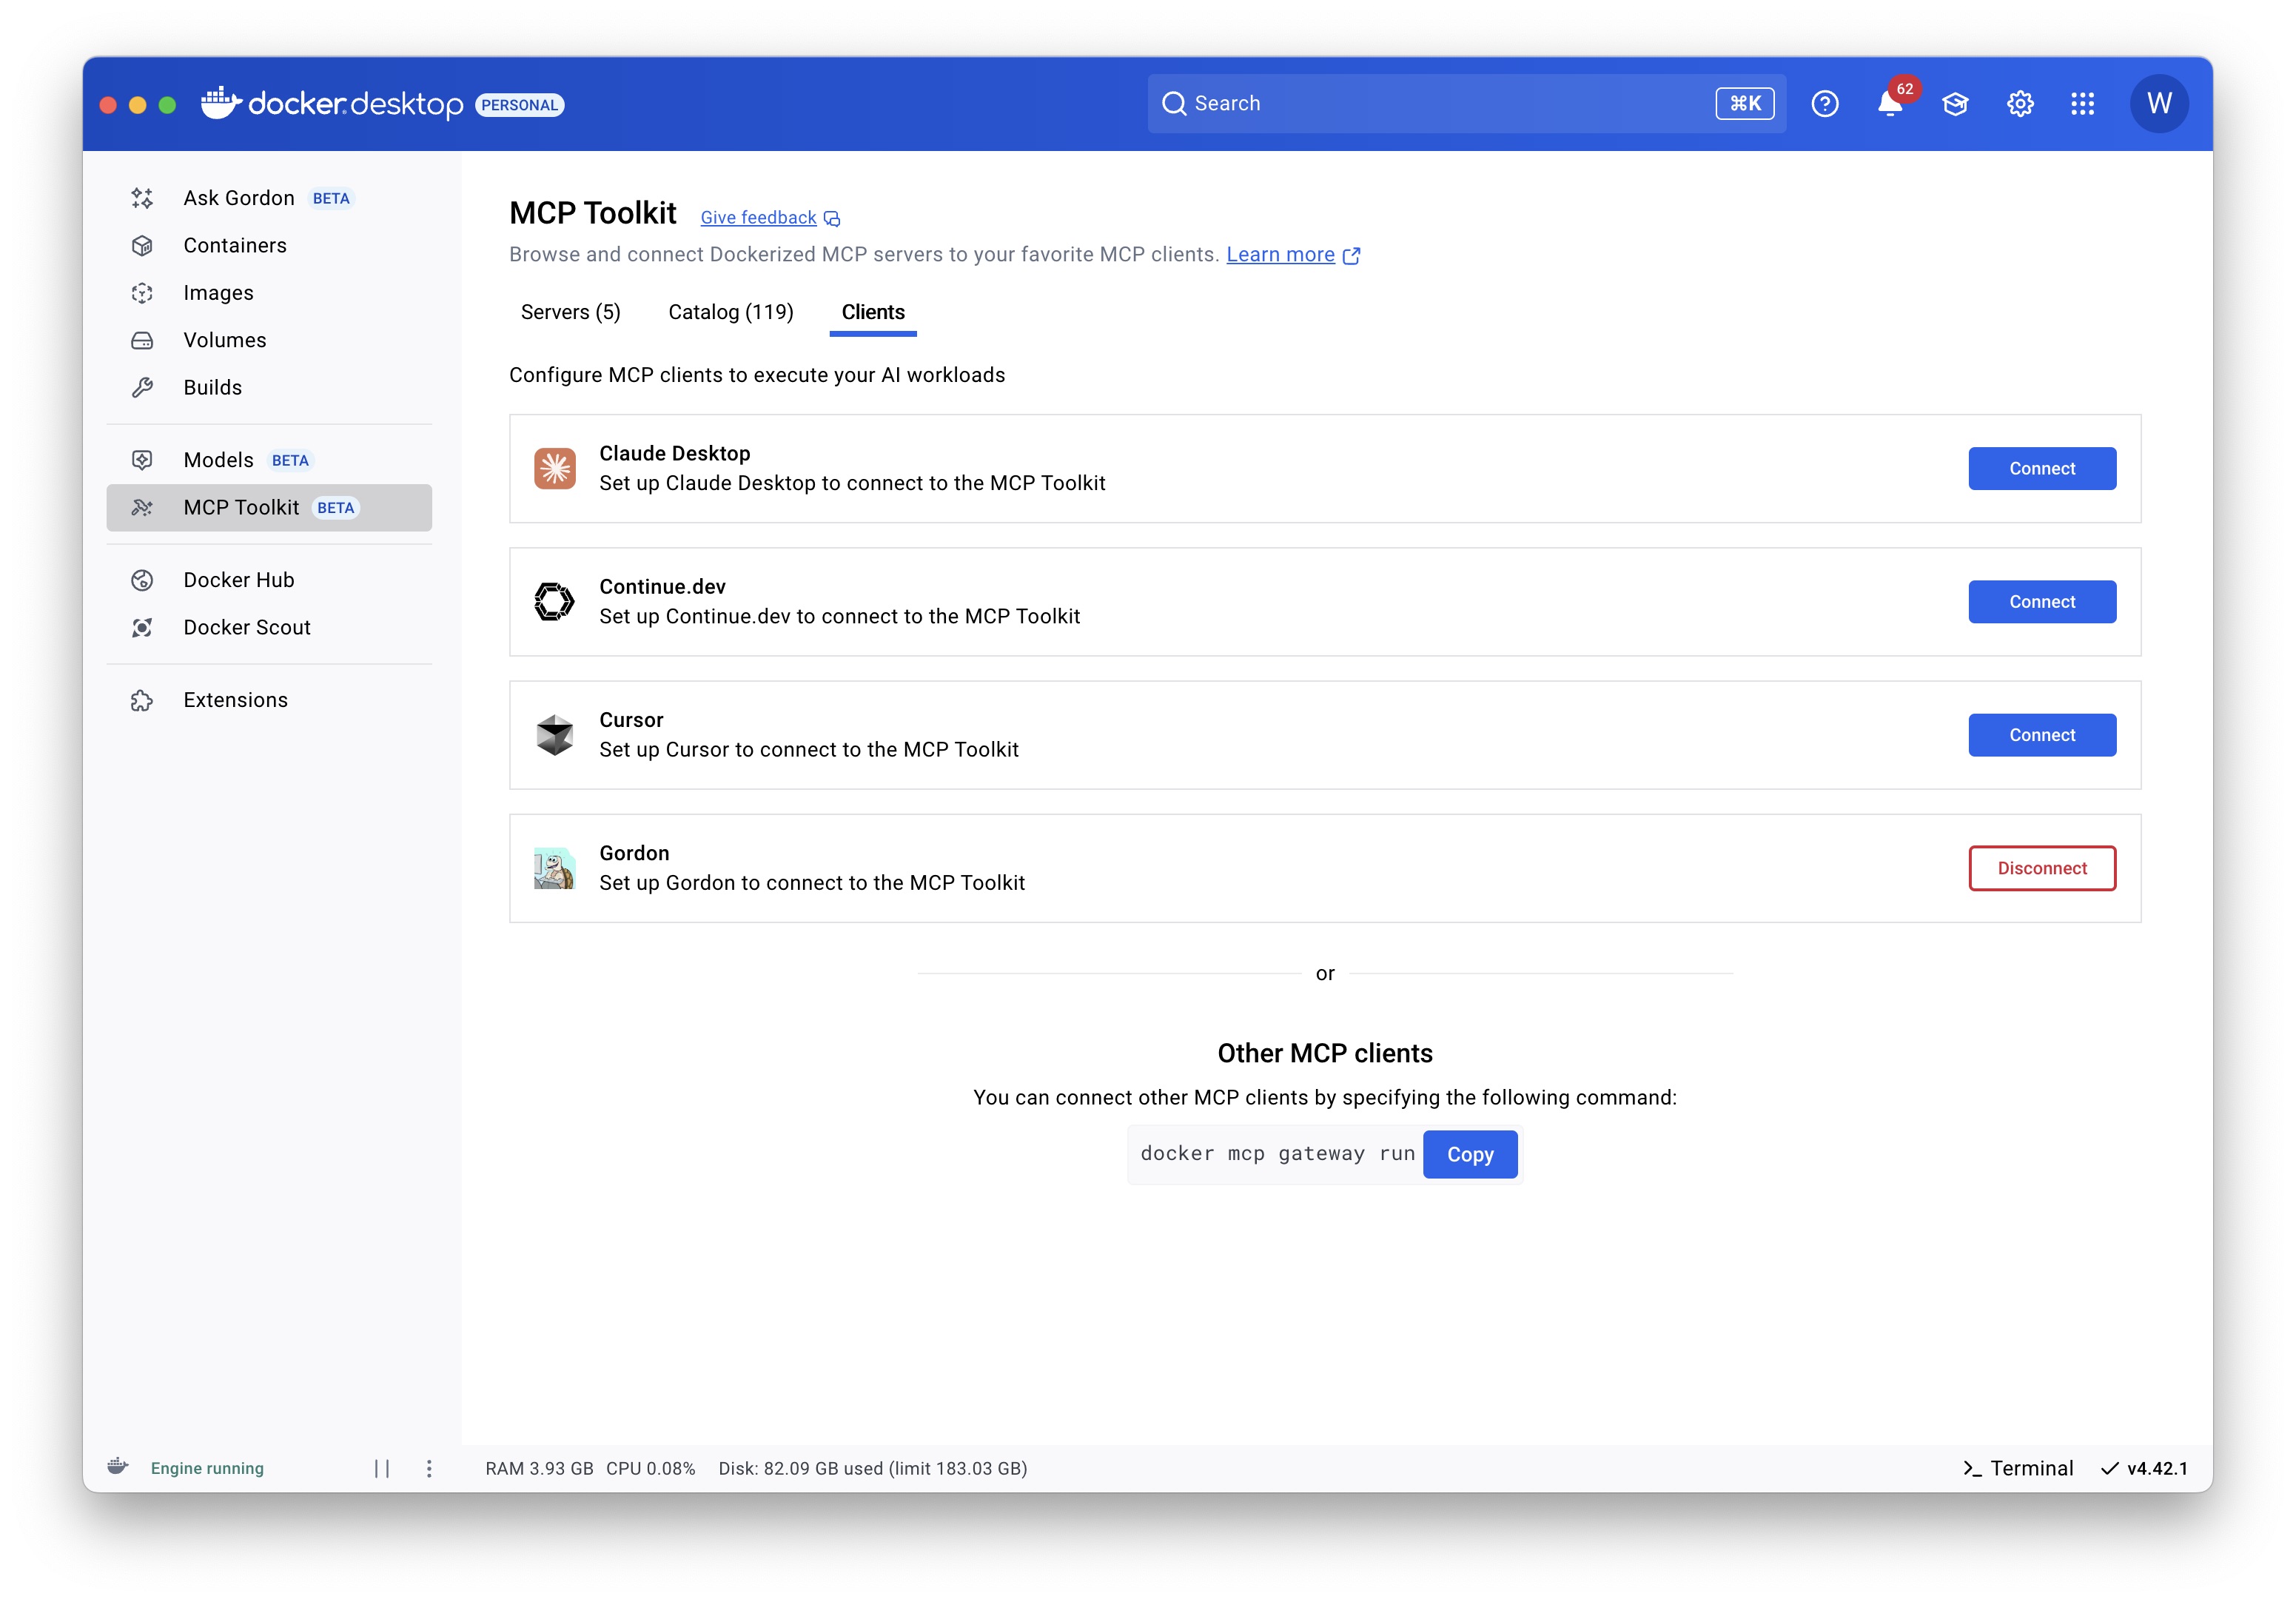Open the Give feedback link

coord(758,218)
